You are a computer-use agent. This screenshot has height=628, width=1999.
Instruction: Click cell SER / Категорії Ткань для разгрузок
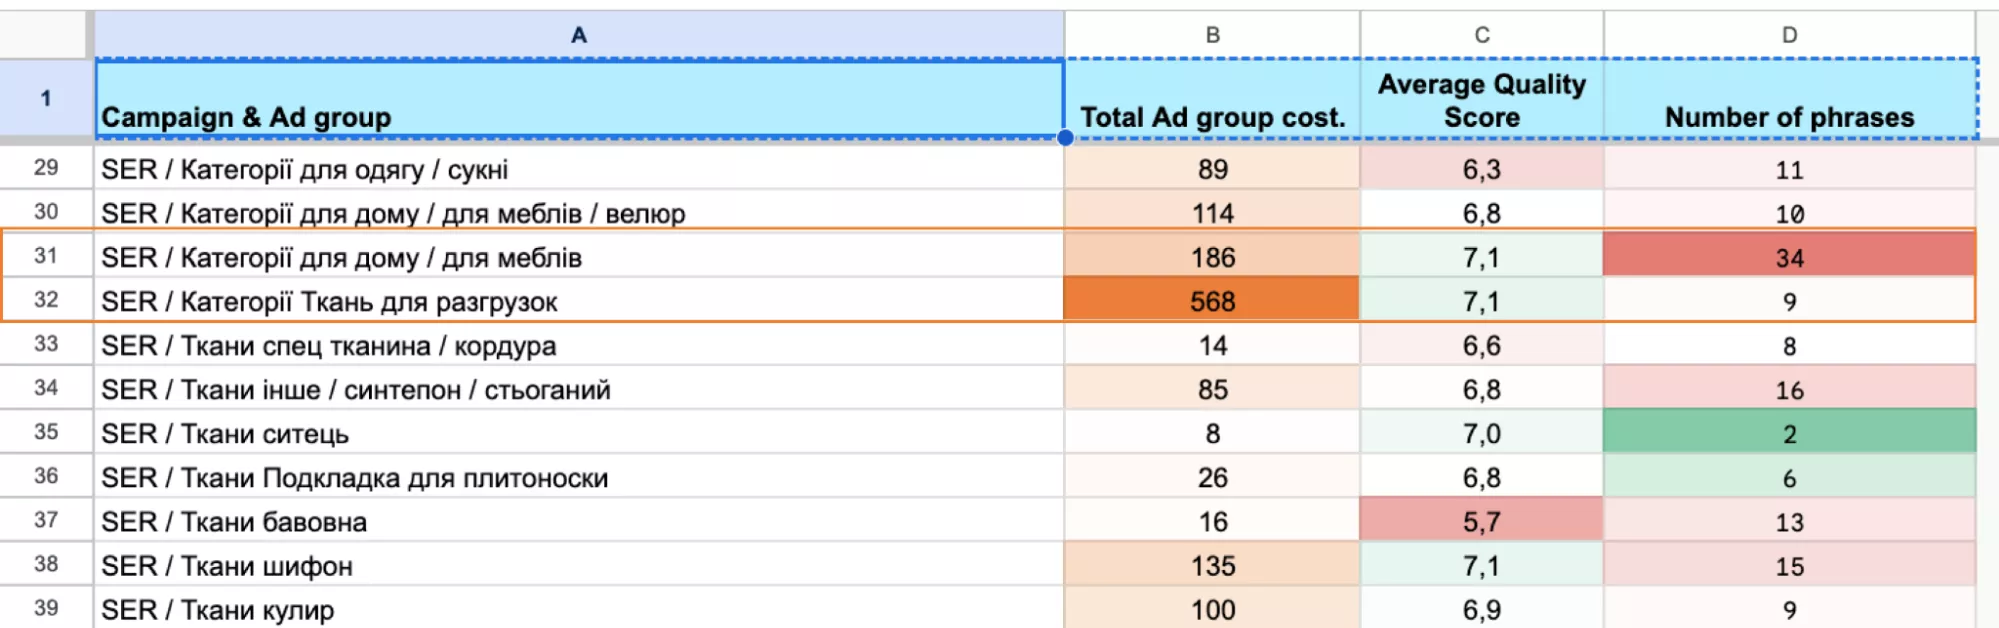[579, 300]
